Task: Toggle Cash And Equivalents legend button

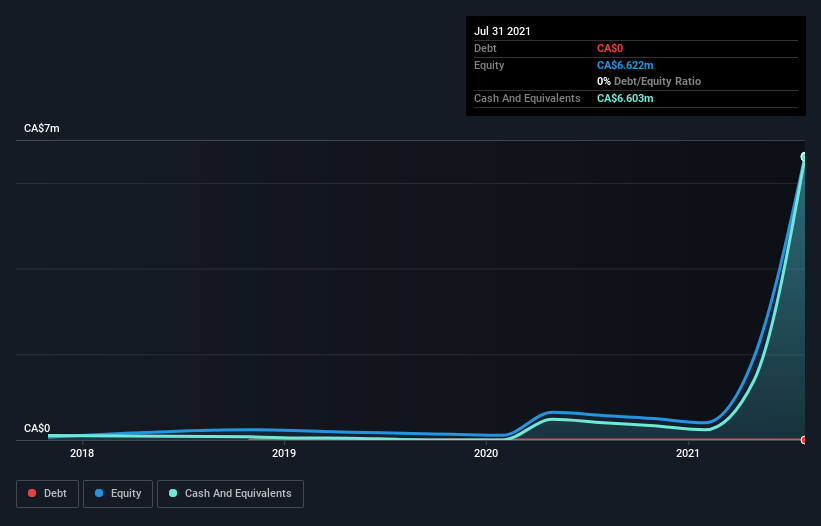Action: tap(230, 494)
